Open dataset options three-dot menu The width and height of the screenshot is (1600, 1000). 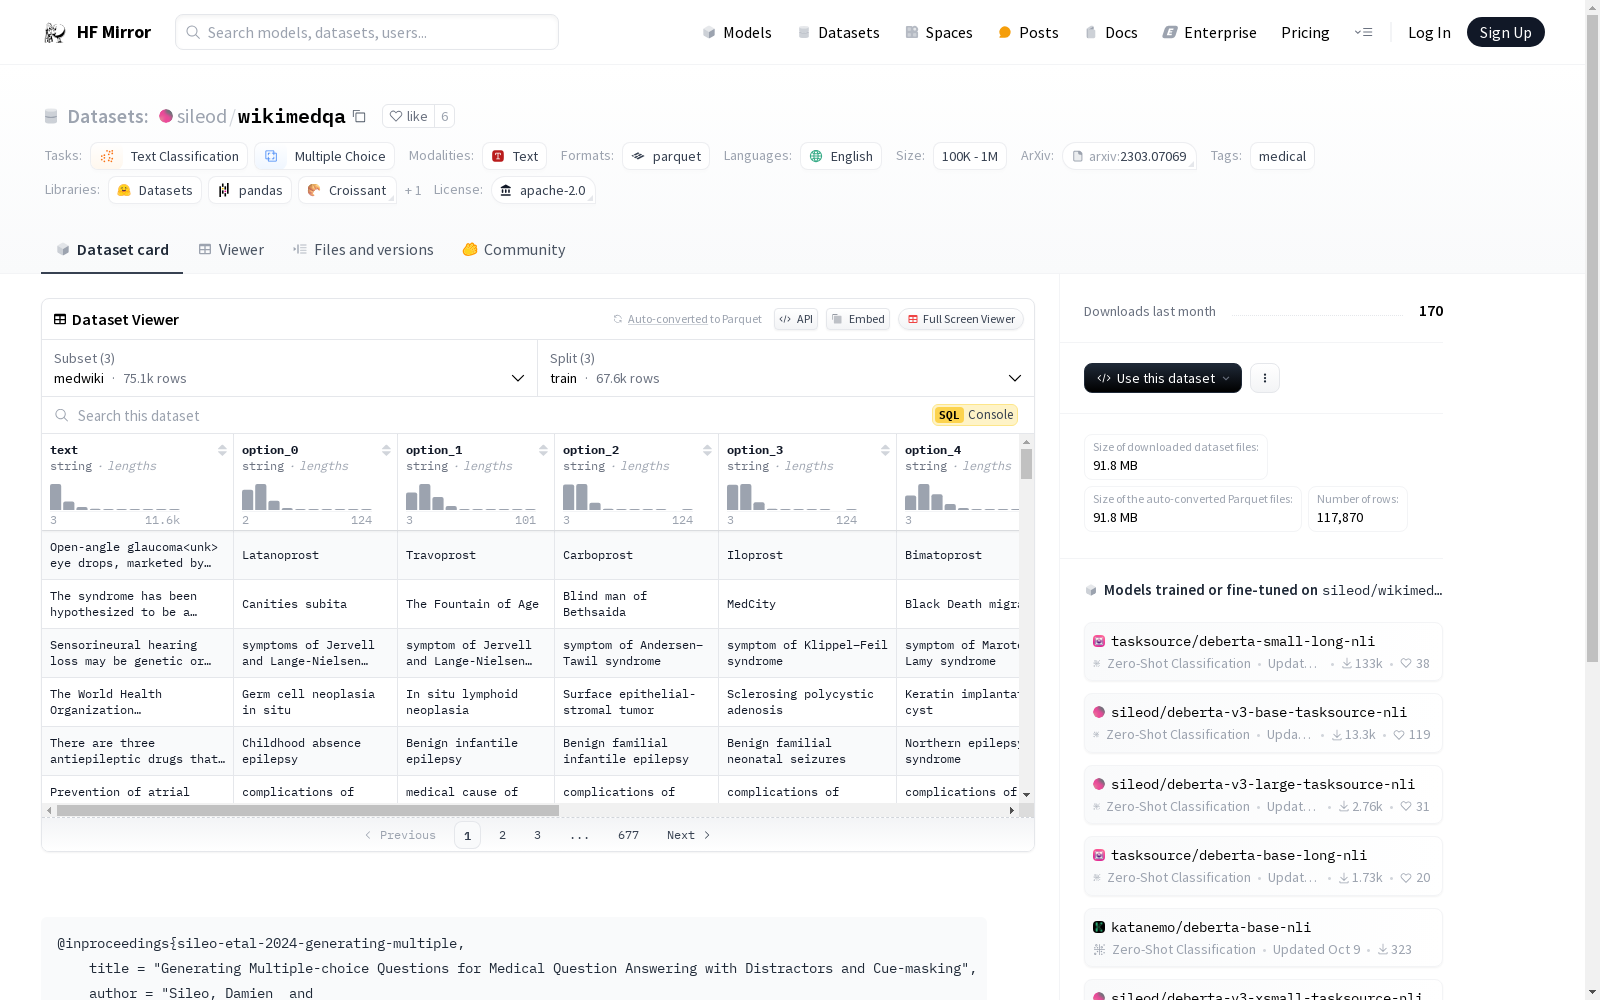click(x=1265, y=378)
